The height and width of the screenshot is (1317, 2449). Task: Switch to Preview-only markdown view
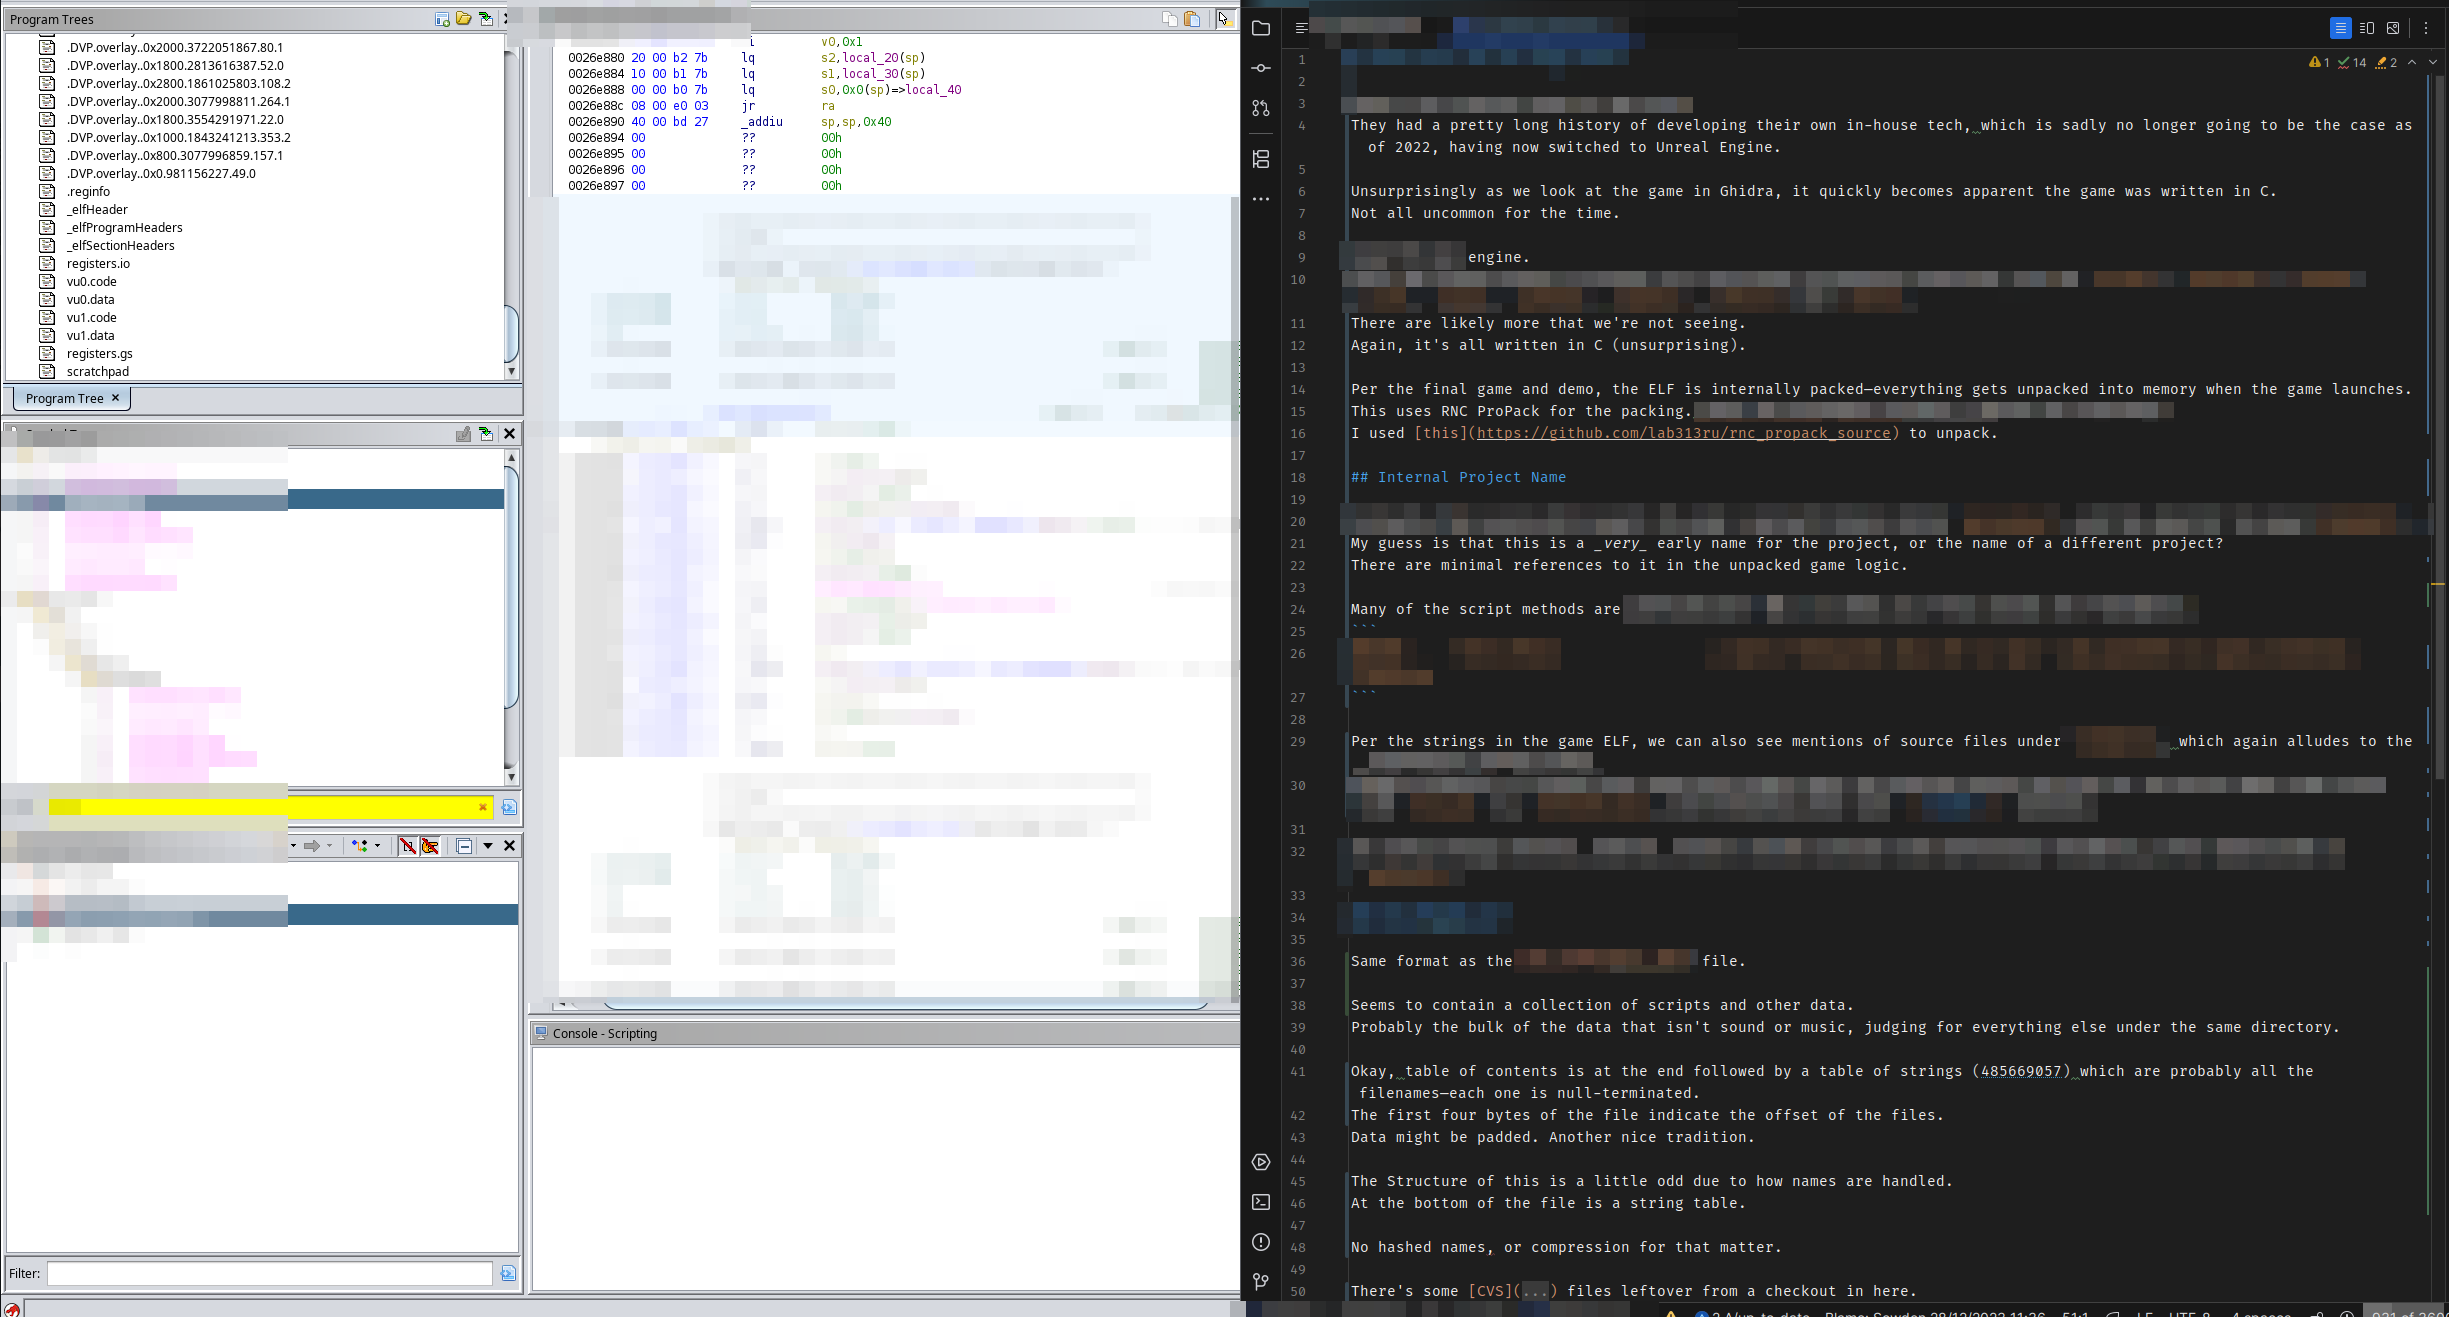2393,28
